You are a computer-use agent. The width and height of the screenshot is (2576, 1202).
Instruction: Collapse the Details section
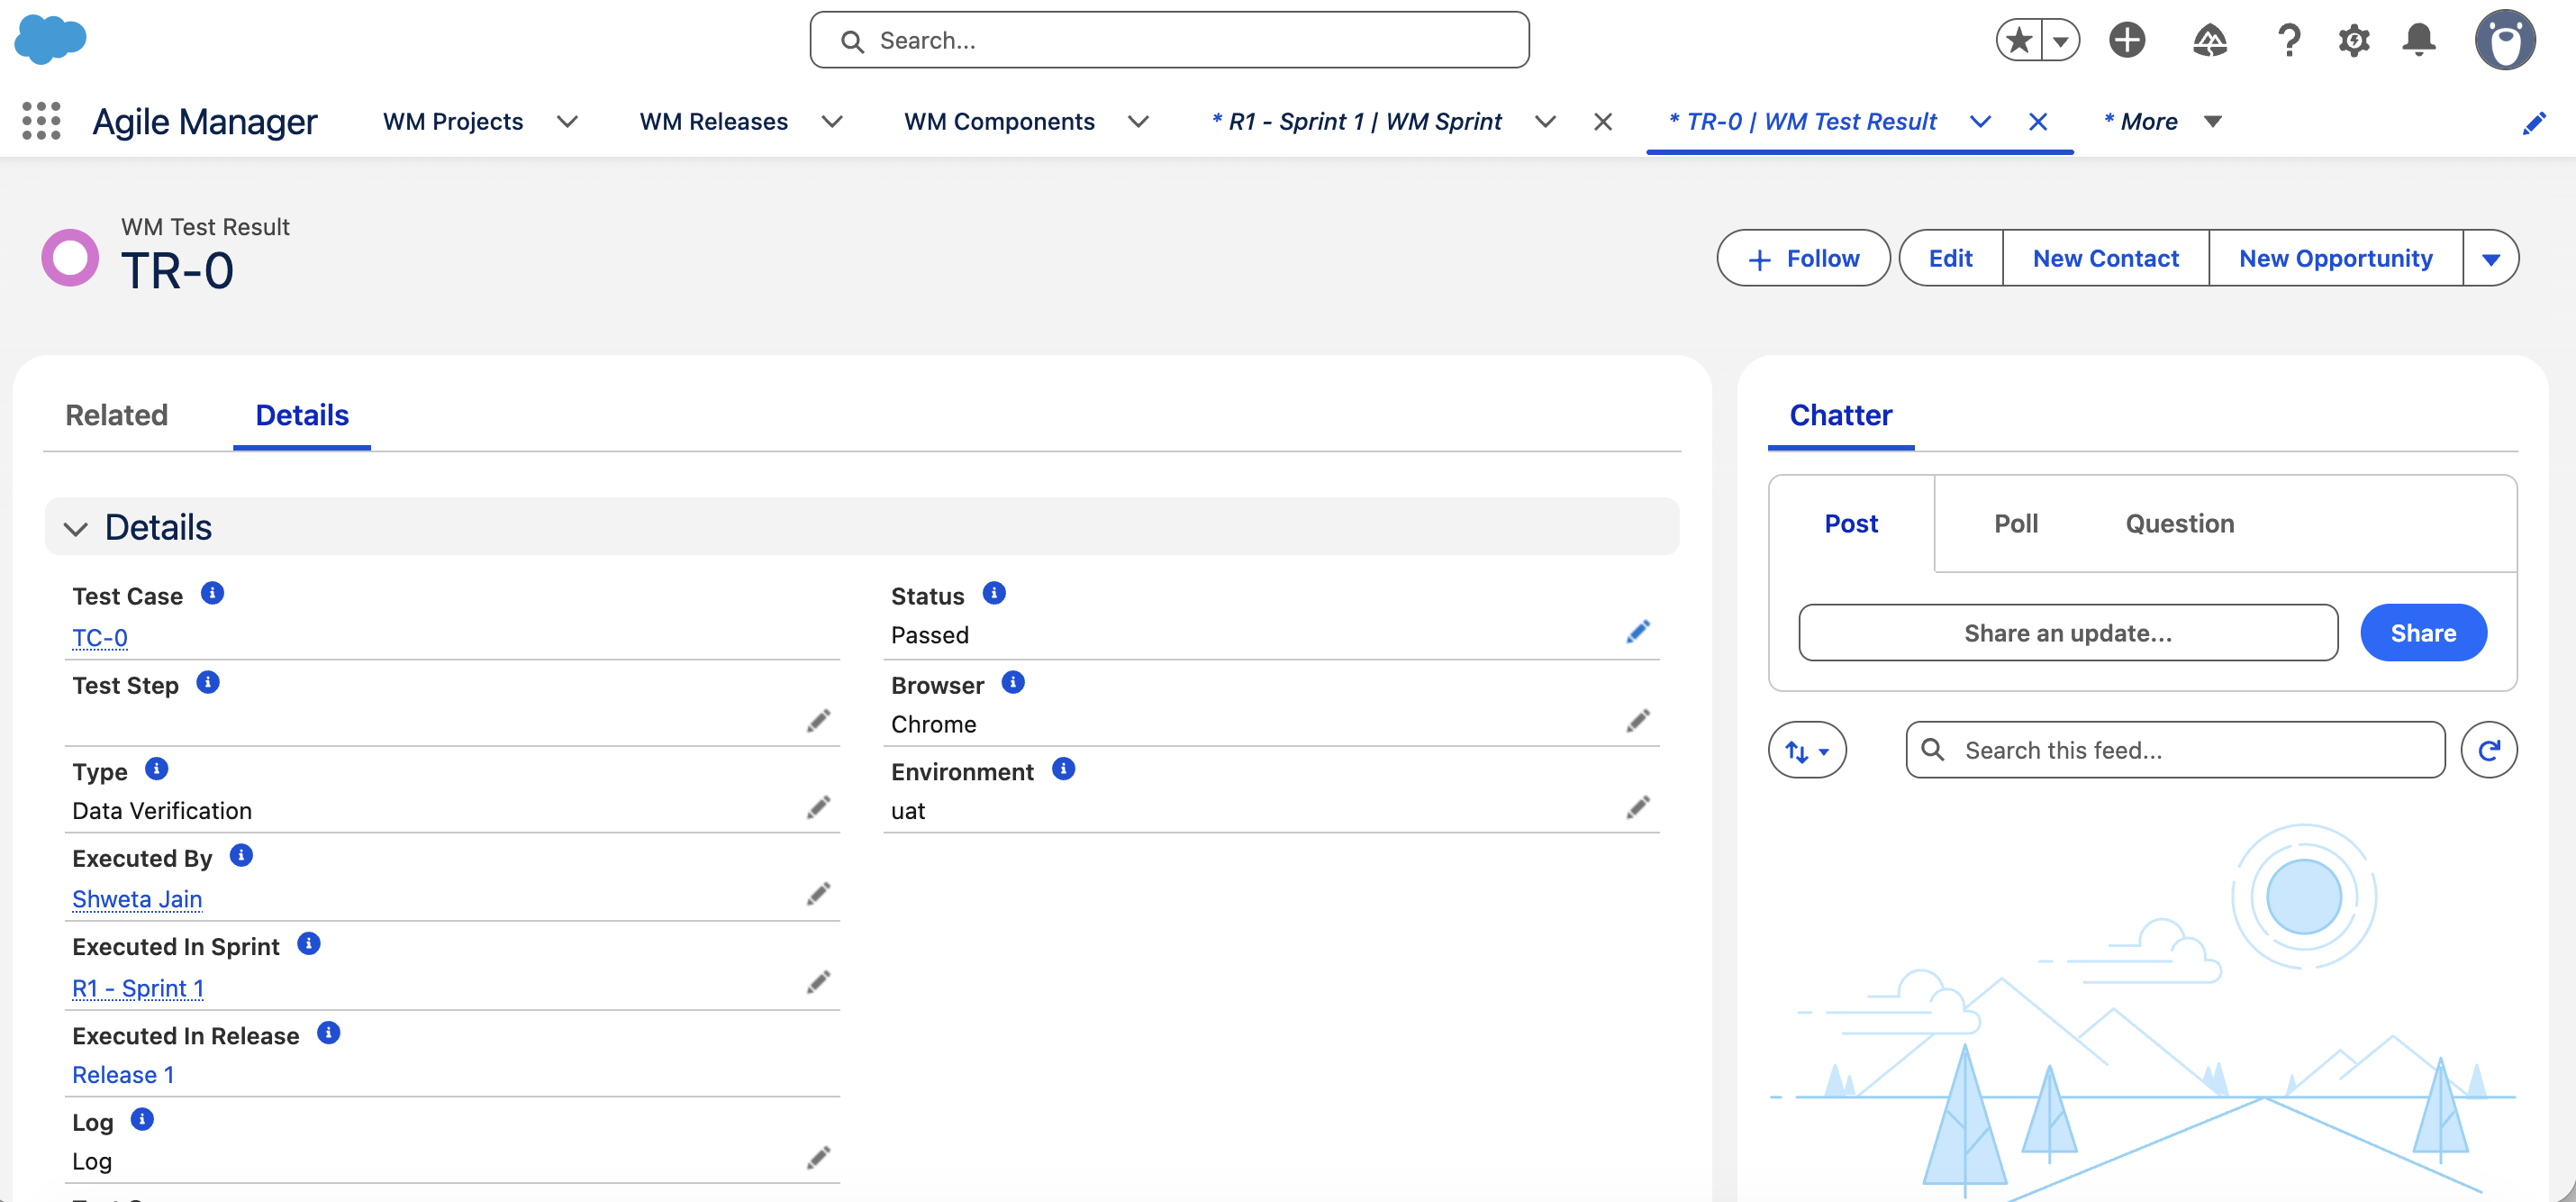pos(76,528)
